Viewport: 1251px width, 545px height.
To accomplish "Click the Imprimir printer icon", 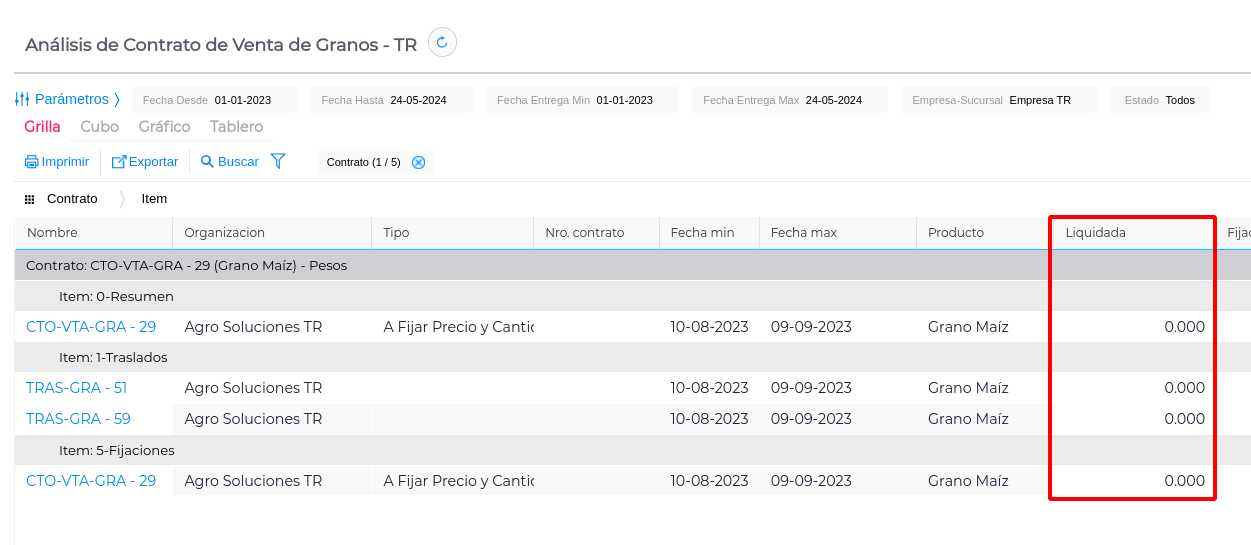I will tap(32, 162).
